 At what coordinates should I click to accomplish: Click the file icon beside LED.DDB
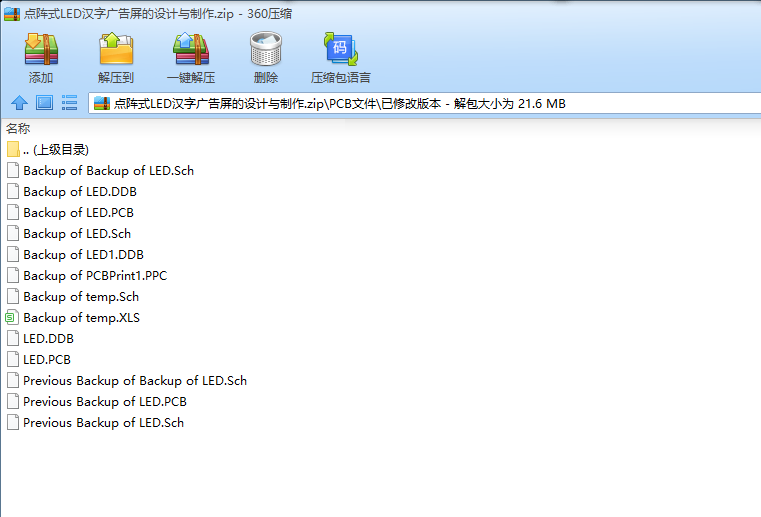pyautogui.click(x=13, y=338)
